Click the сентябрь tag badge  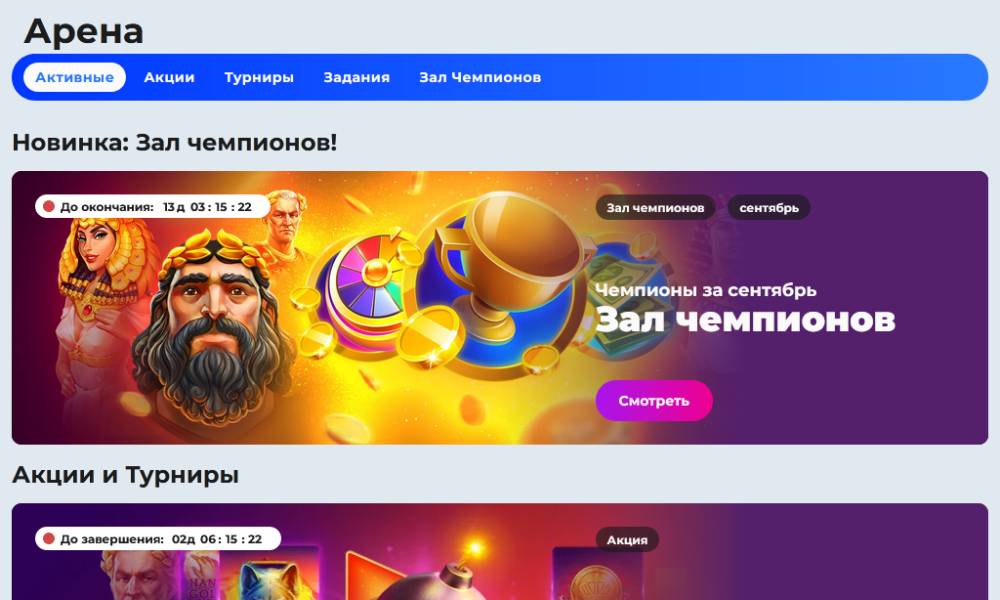pyautogui.click(x=768, y=208)
